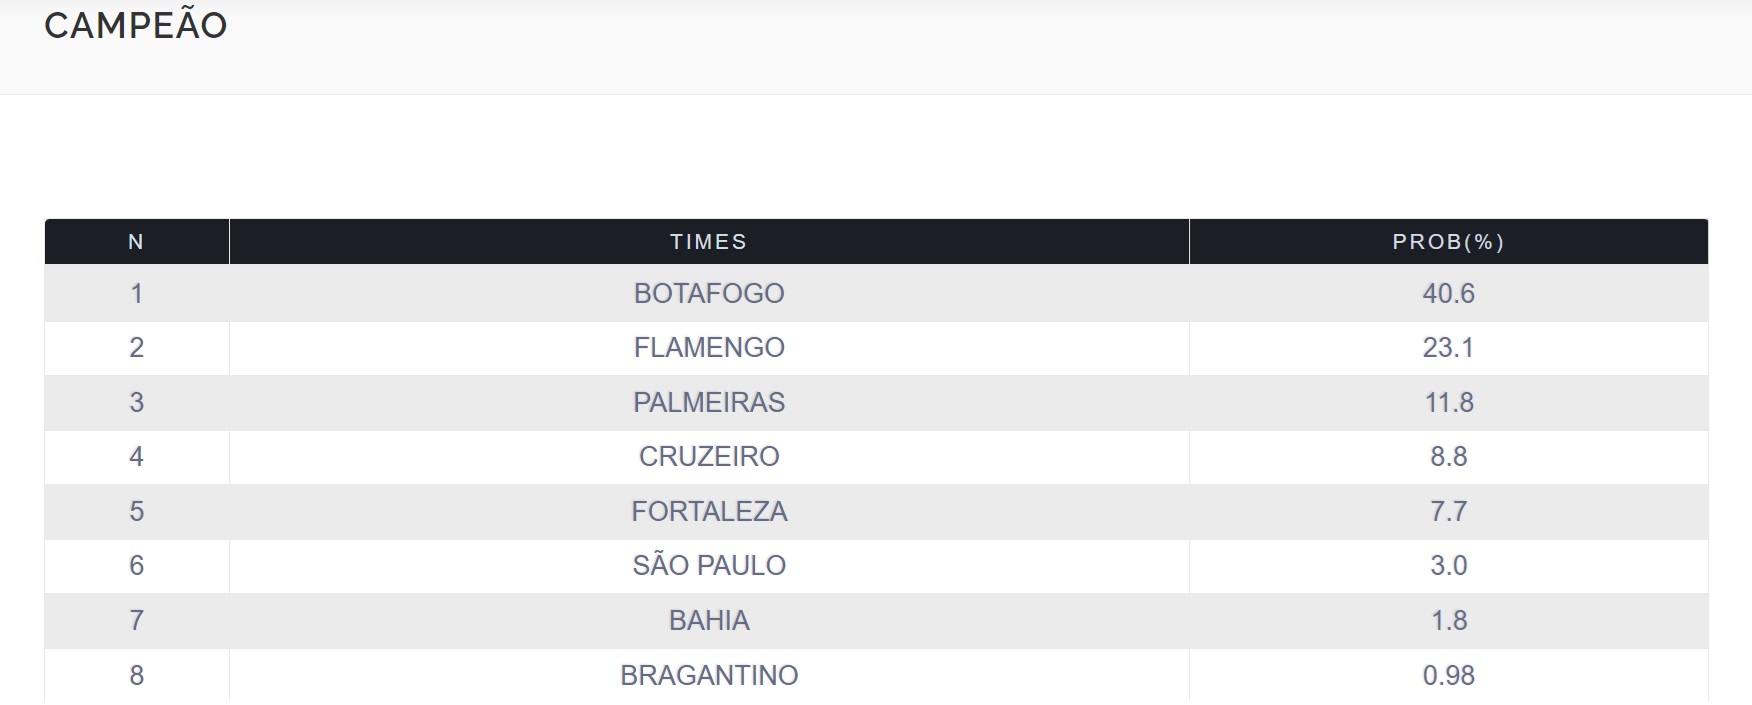Click Cruzeiro's 8.8 probability value
Image resolution: width=1752 pixels, height=705 pixels.
click(1448, 456)
